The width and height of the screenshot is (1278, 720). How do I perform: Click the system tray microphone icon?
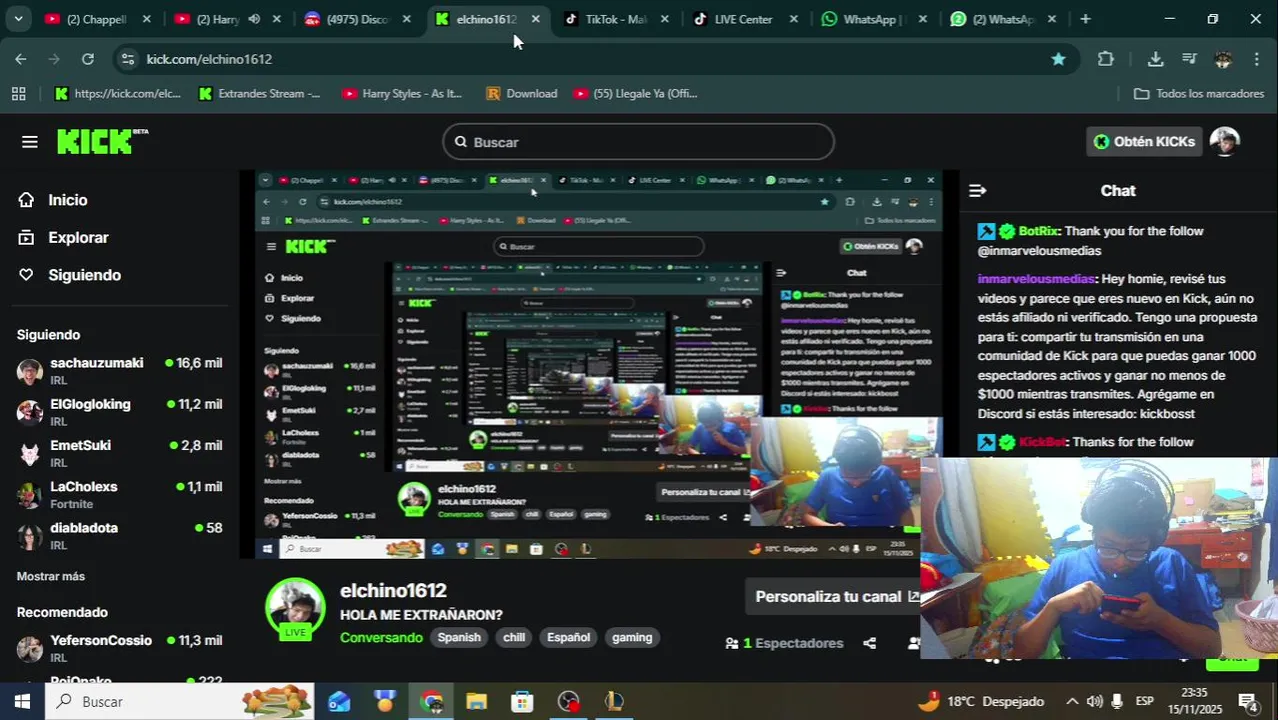pos(1117,701)
